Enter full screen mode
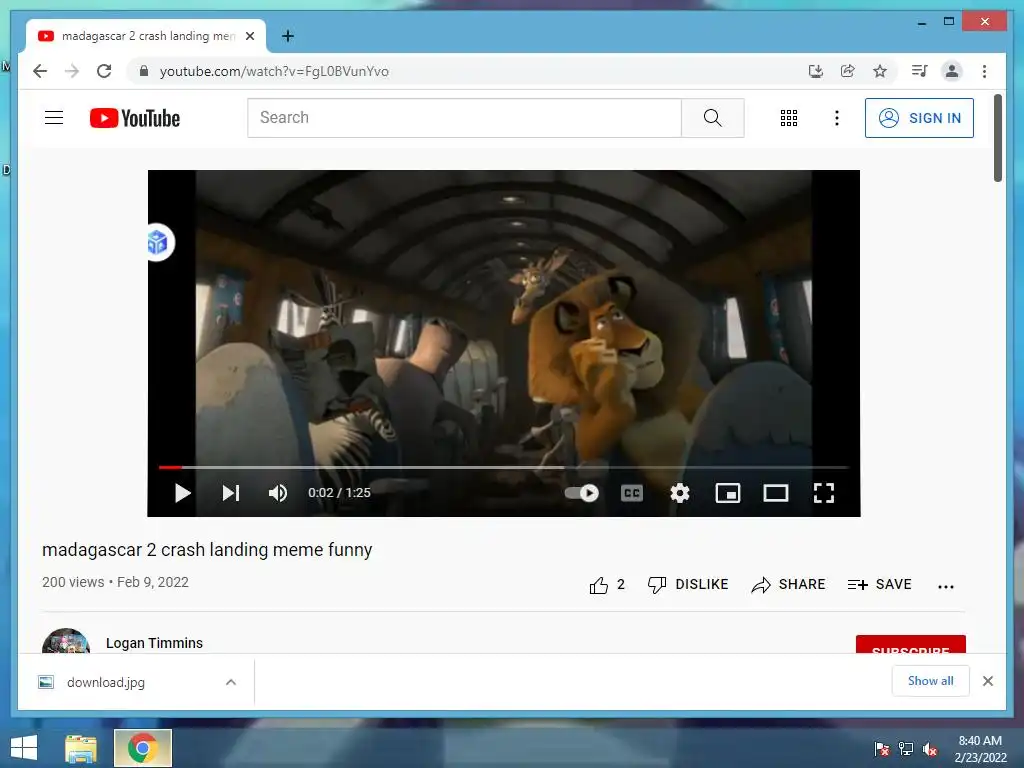 pos(824,493)
